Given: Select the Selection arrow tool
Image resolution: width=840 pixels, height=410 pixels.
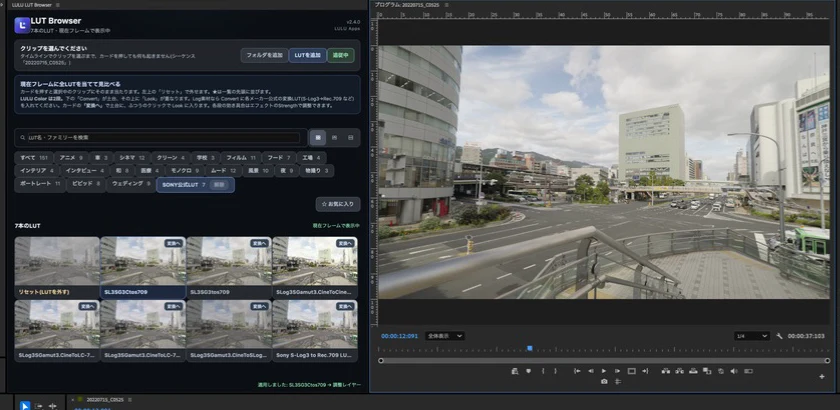Looking at the screenshot, I should click(25, 406).
